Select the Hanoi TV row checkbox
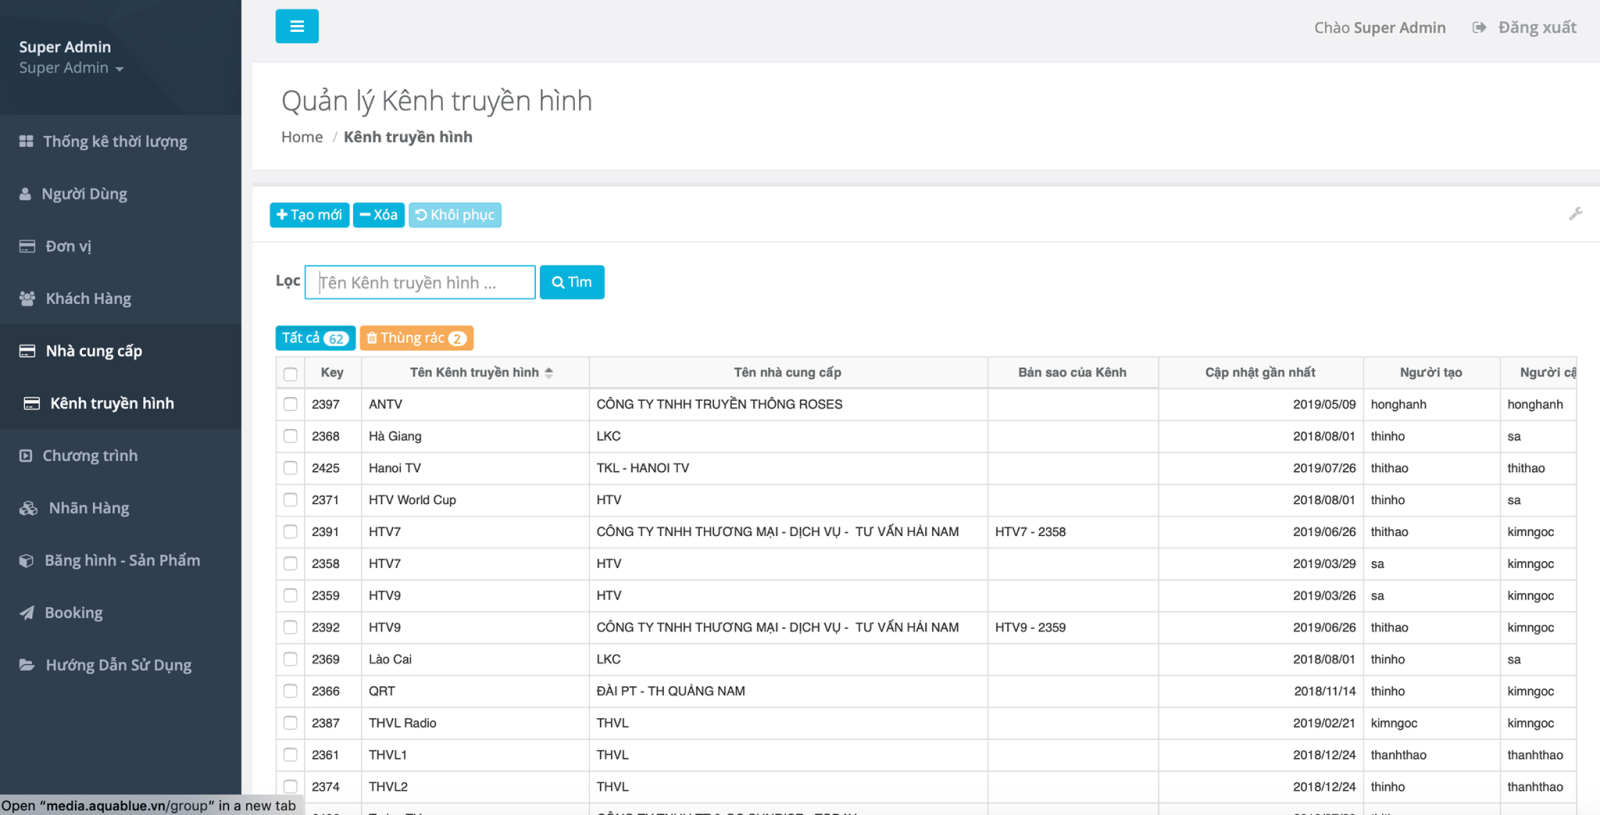Image resolution: width=1600 pixels, height=815 pixels. 290,468
